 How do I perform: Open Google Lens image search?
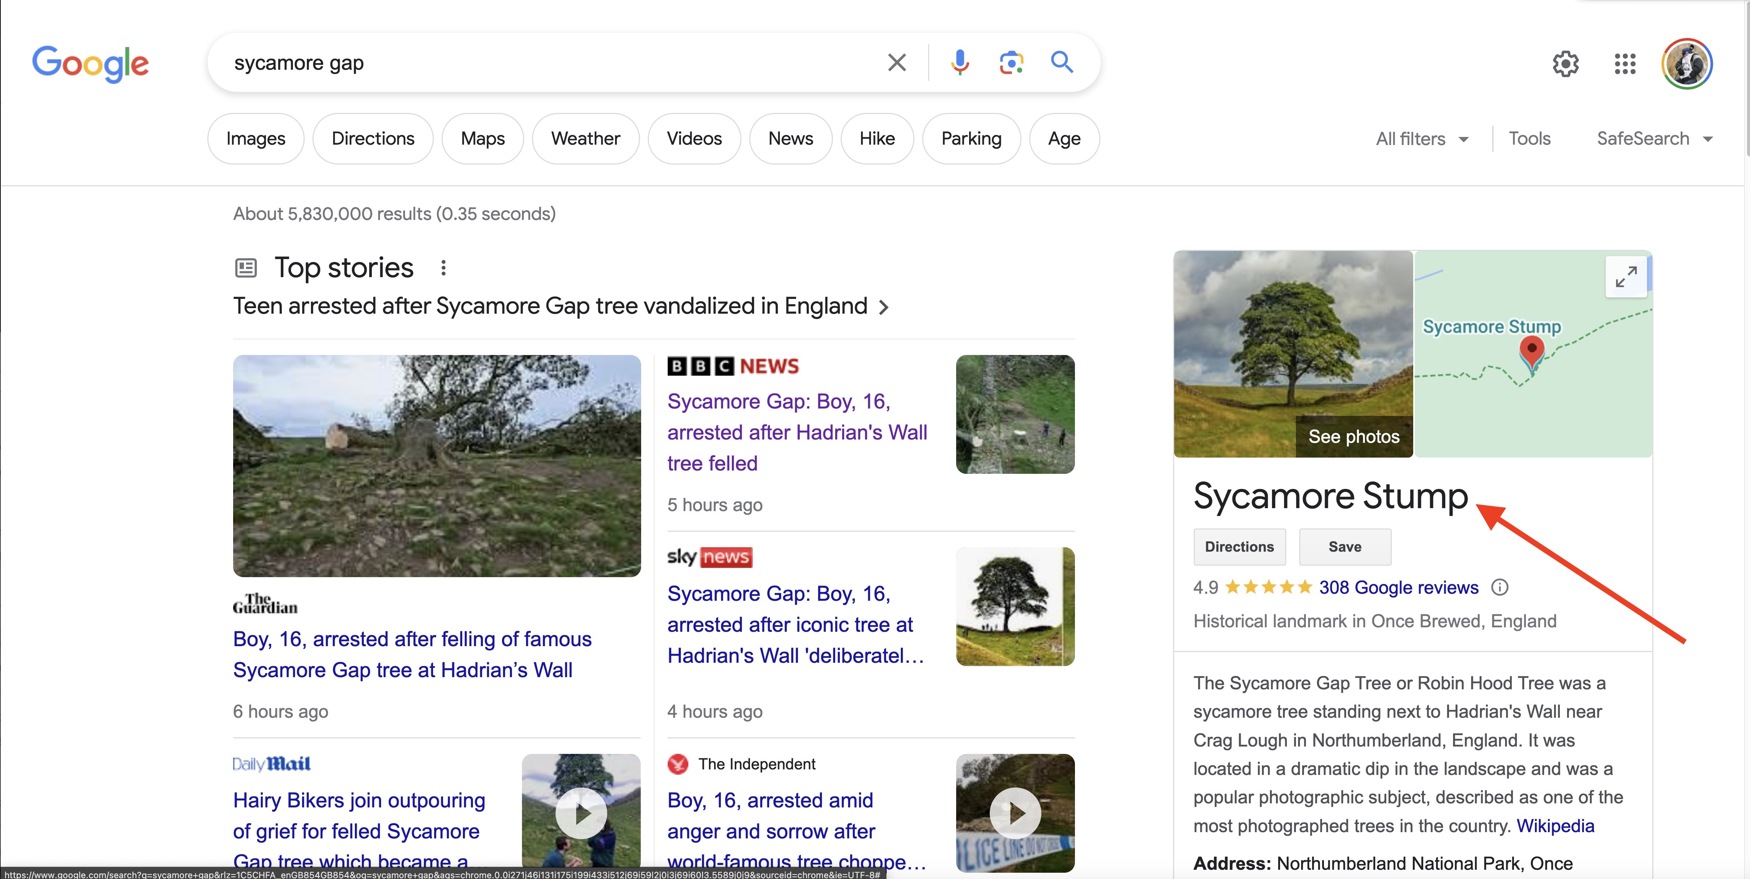tap(1011, 63)
